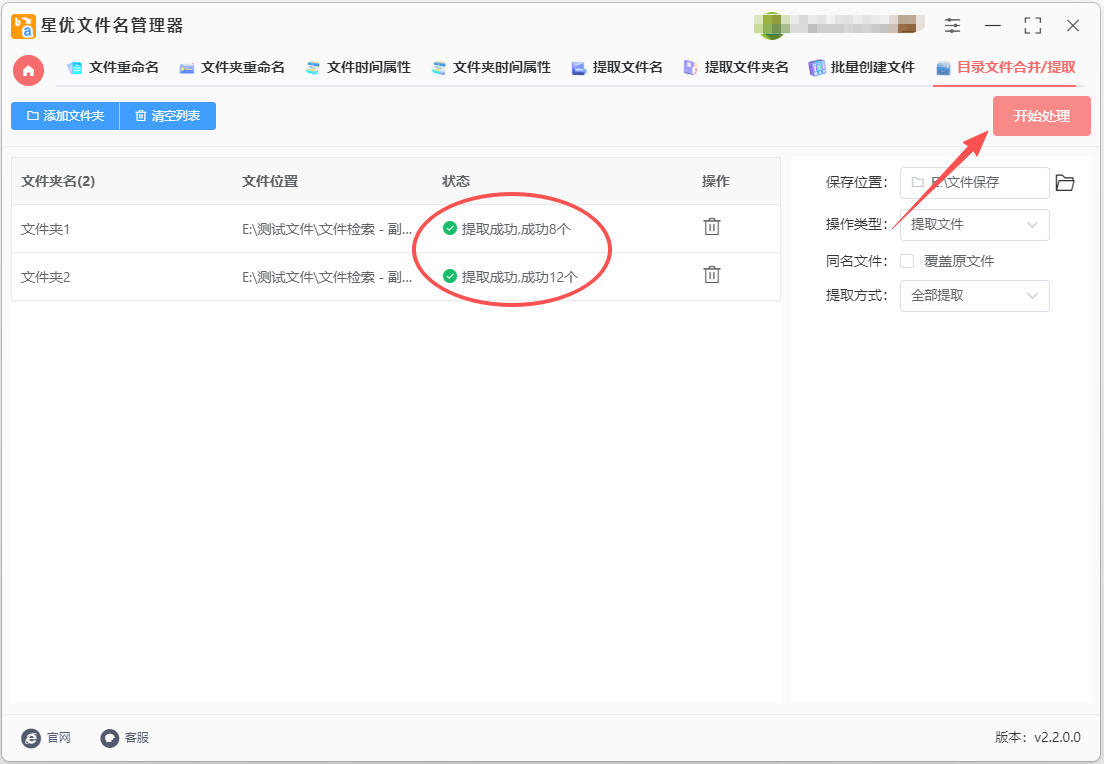
Task: Click the 保存位置 path input field
Action: (x=974, y=183)
